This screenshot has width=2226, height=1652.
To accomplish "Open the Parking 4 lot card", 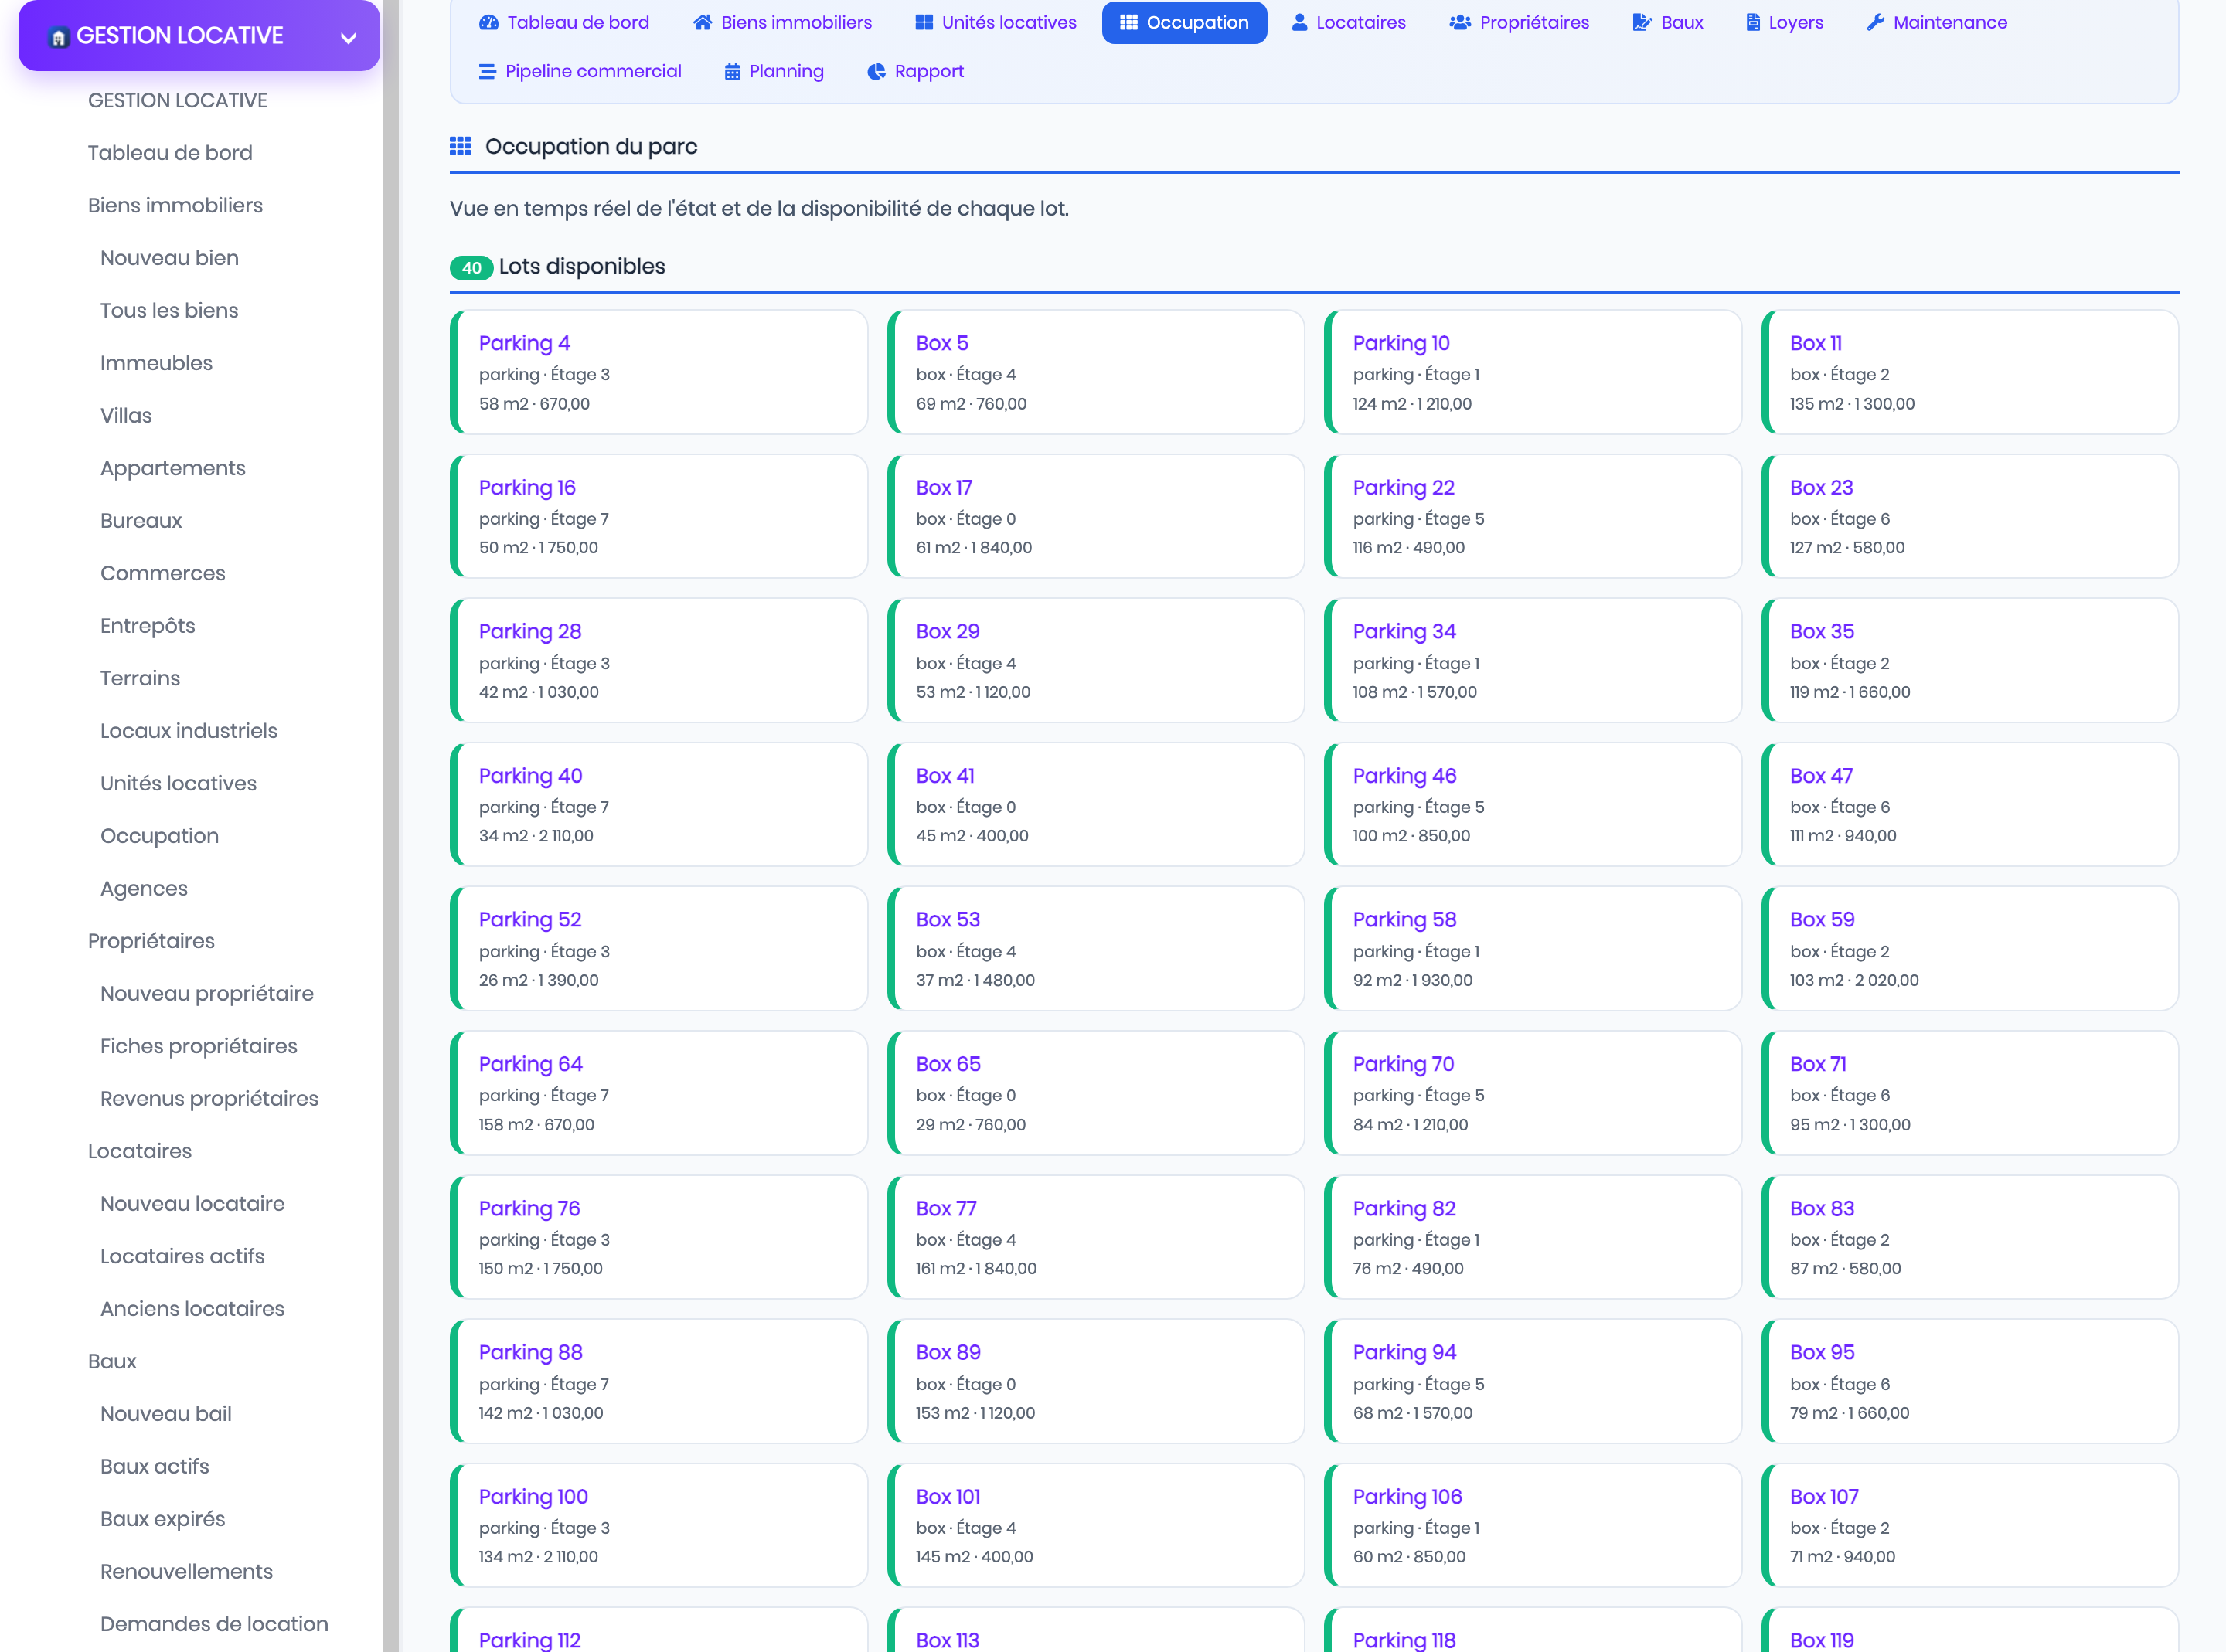I will [659, 372].
